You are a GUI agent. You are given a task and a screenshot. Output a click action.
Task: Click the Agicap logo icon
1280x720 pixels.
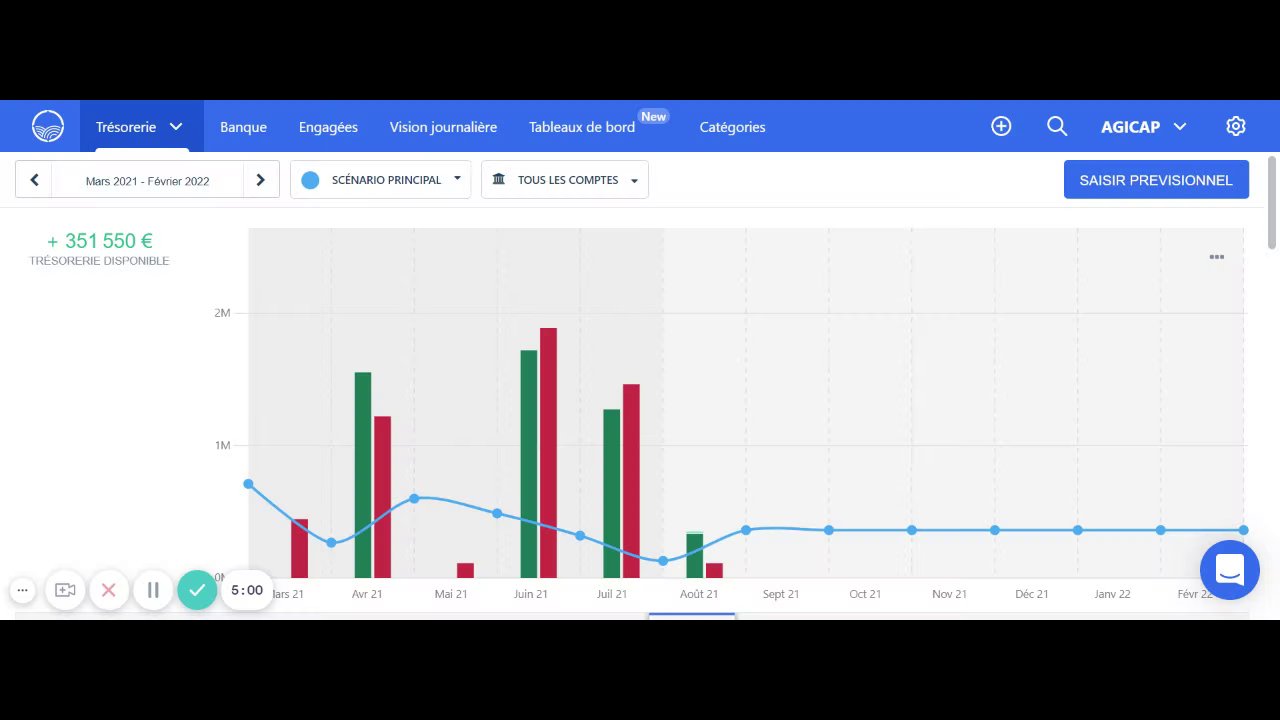pyautogui.click(x=48, y=126)
